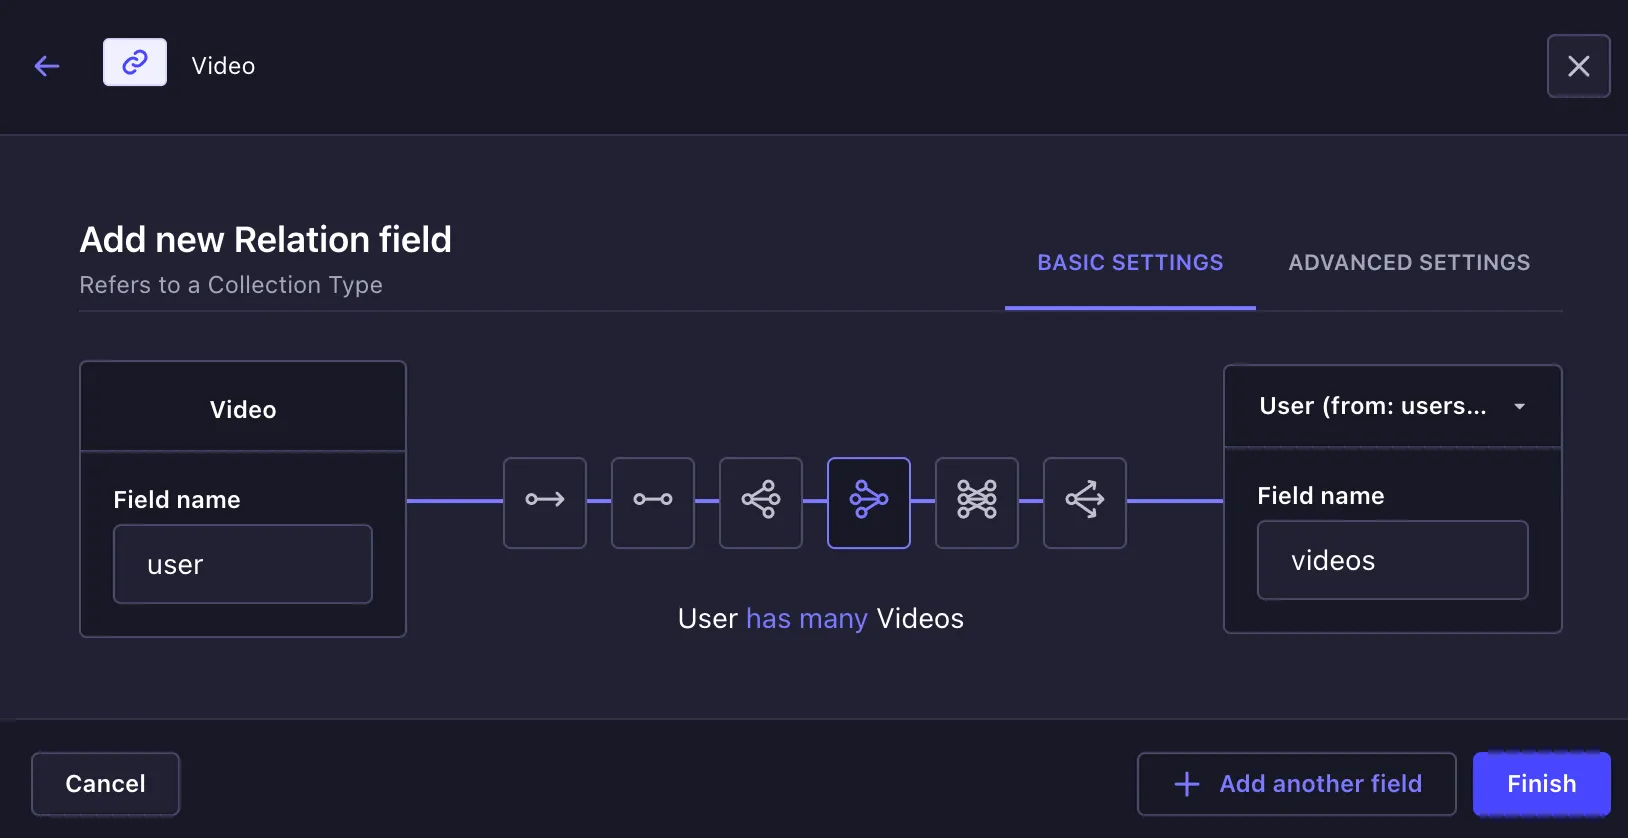
Task: Click the plus icon in Add another field
Action: tap(1186, 784)
